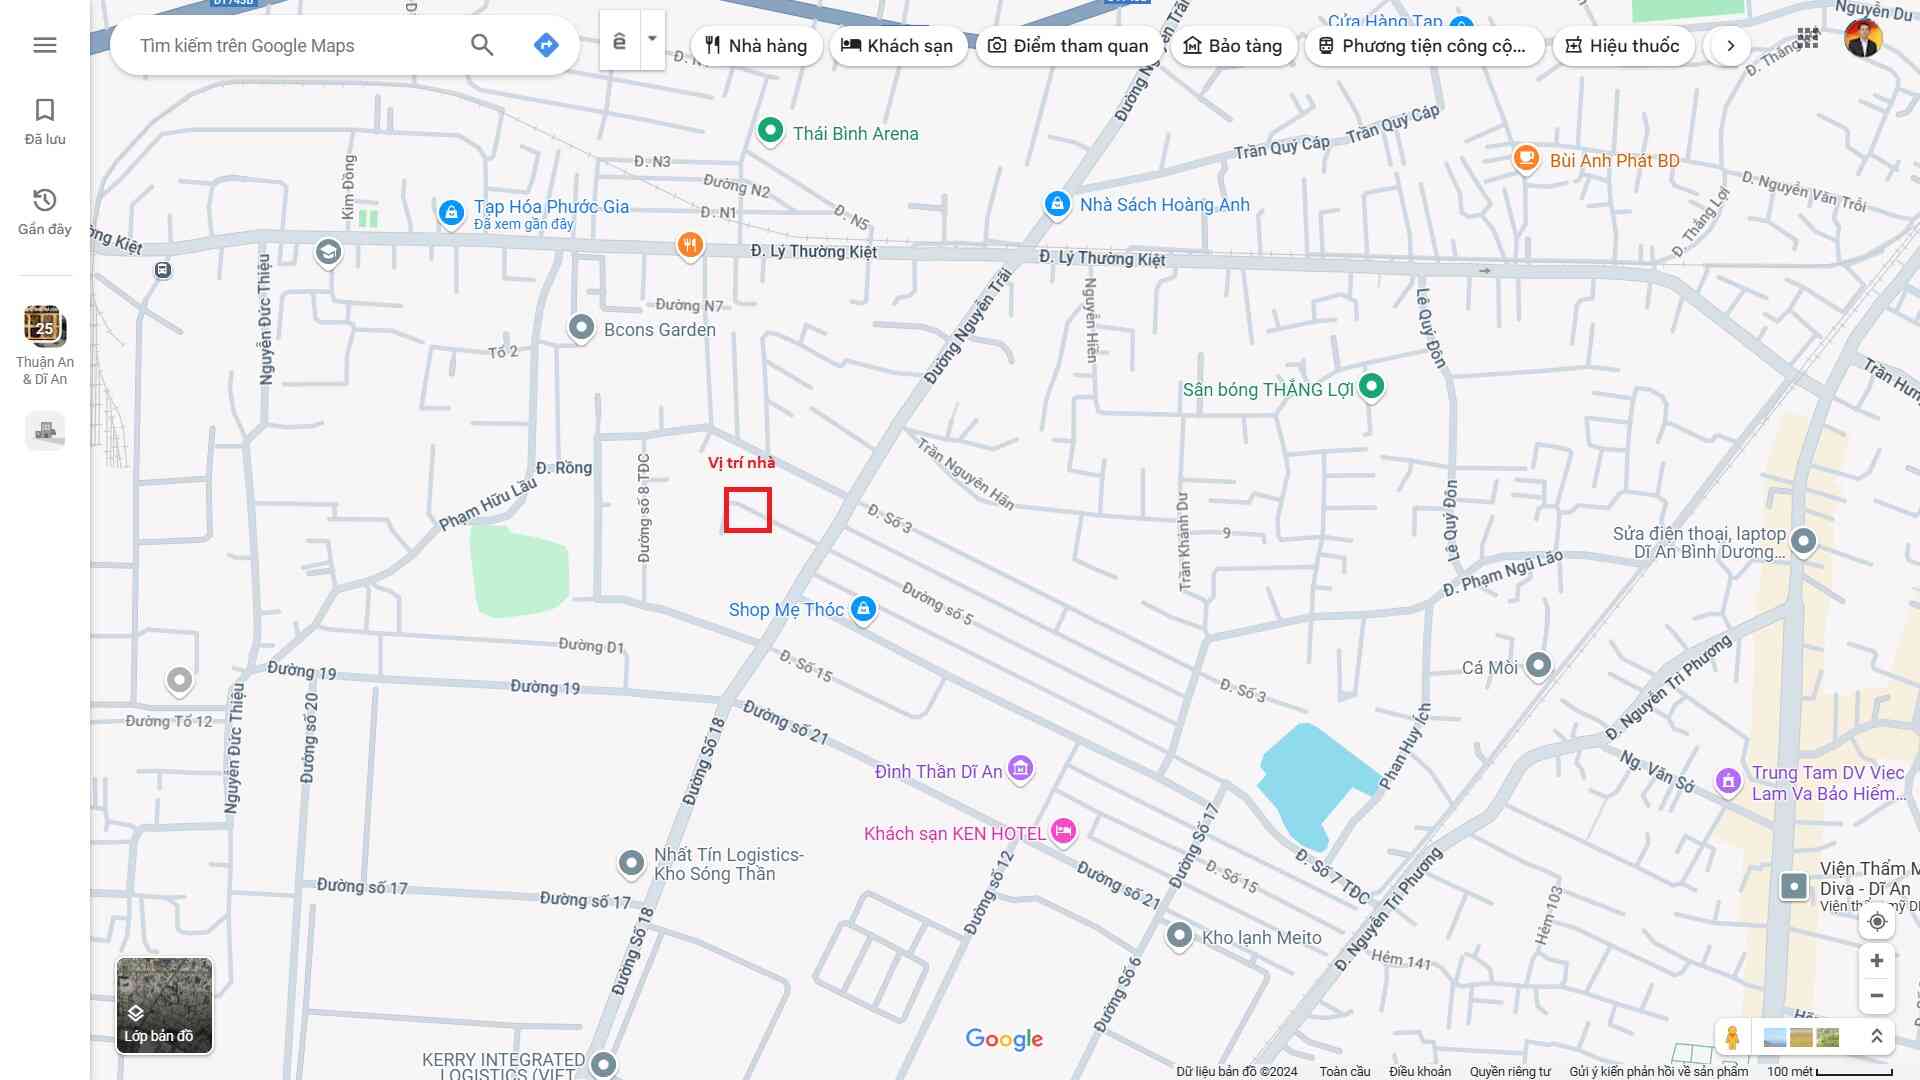
Task: Select the Nhà hàng category chip
Action: 756,46
